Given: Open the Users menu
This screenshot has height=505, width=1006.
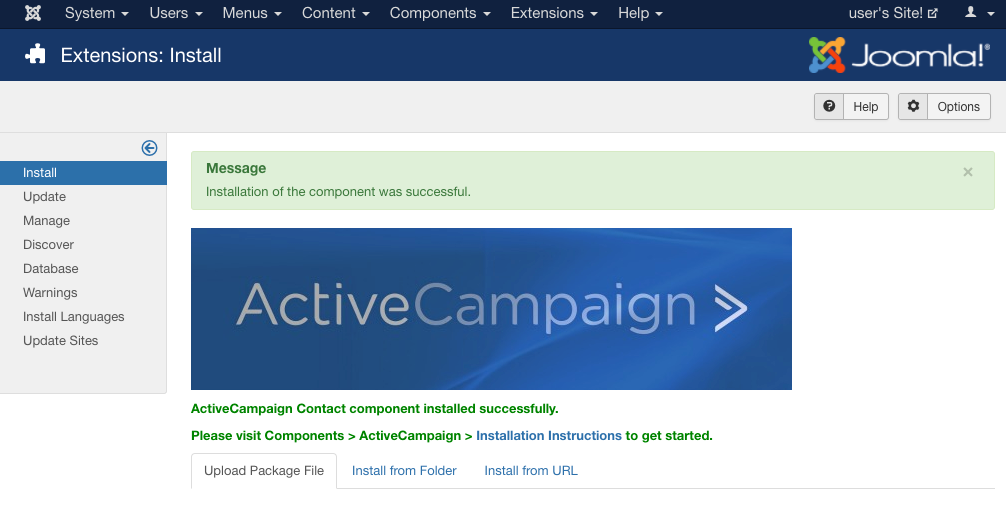Looking at the screenshot, I should click(x=175, y=13).
